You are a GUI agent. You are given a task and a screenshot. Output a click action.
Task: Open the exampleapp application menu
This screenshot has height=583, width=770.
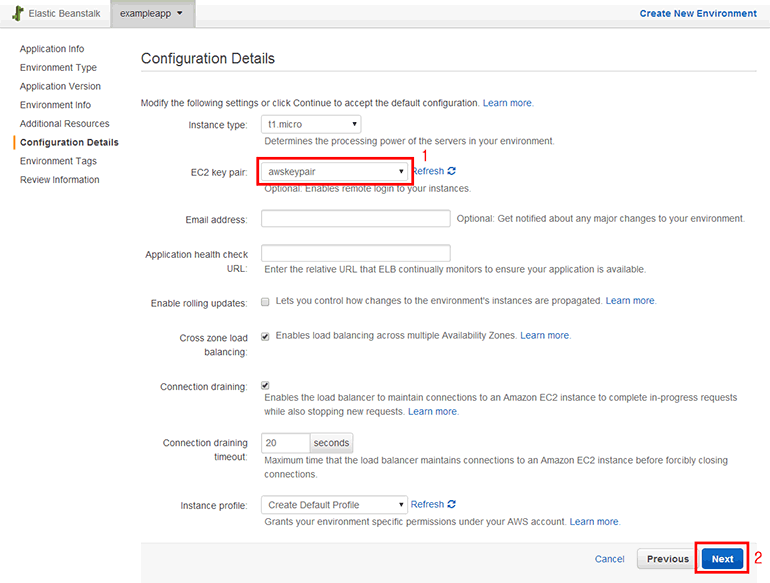click(x=151, y=14)
